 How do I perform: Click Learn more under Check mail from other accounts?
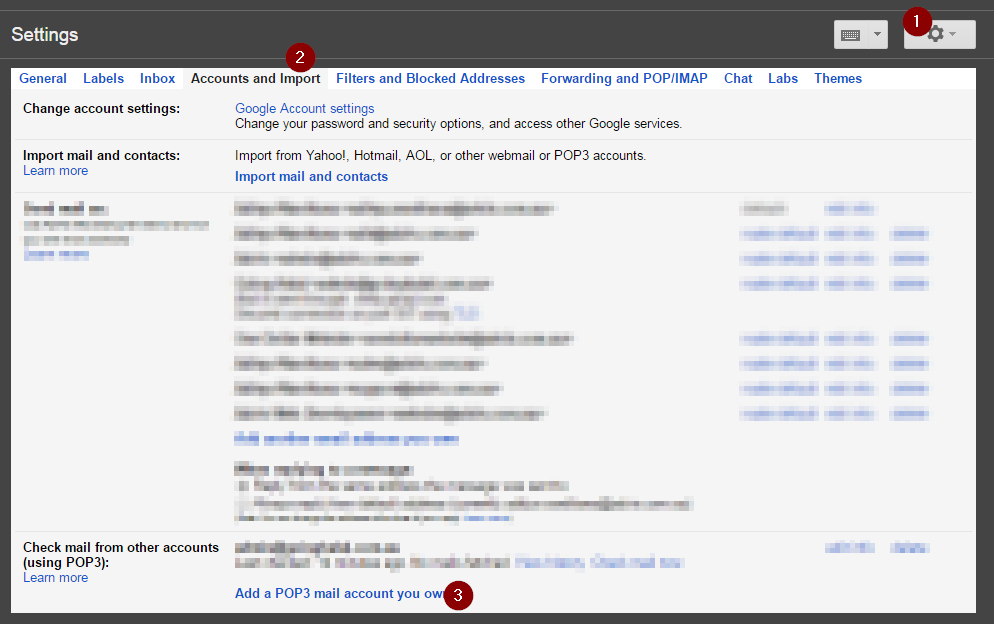55,577
